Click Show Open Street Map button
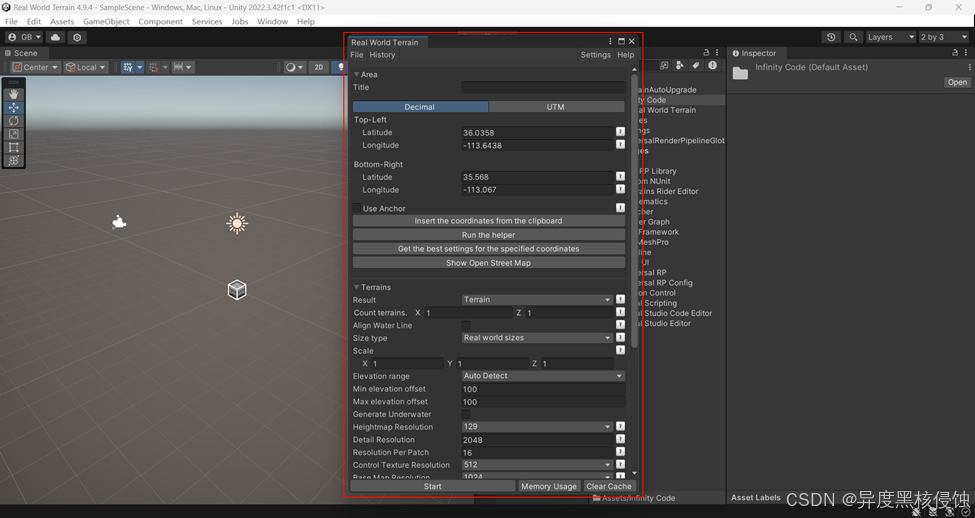The height and width of the screenshot is (518, 975). point(489,263)
